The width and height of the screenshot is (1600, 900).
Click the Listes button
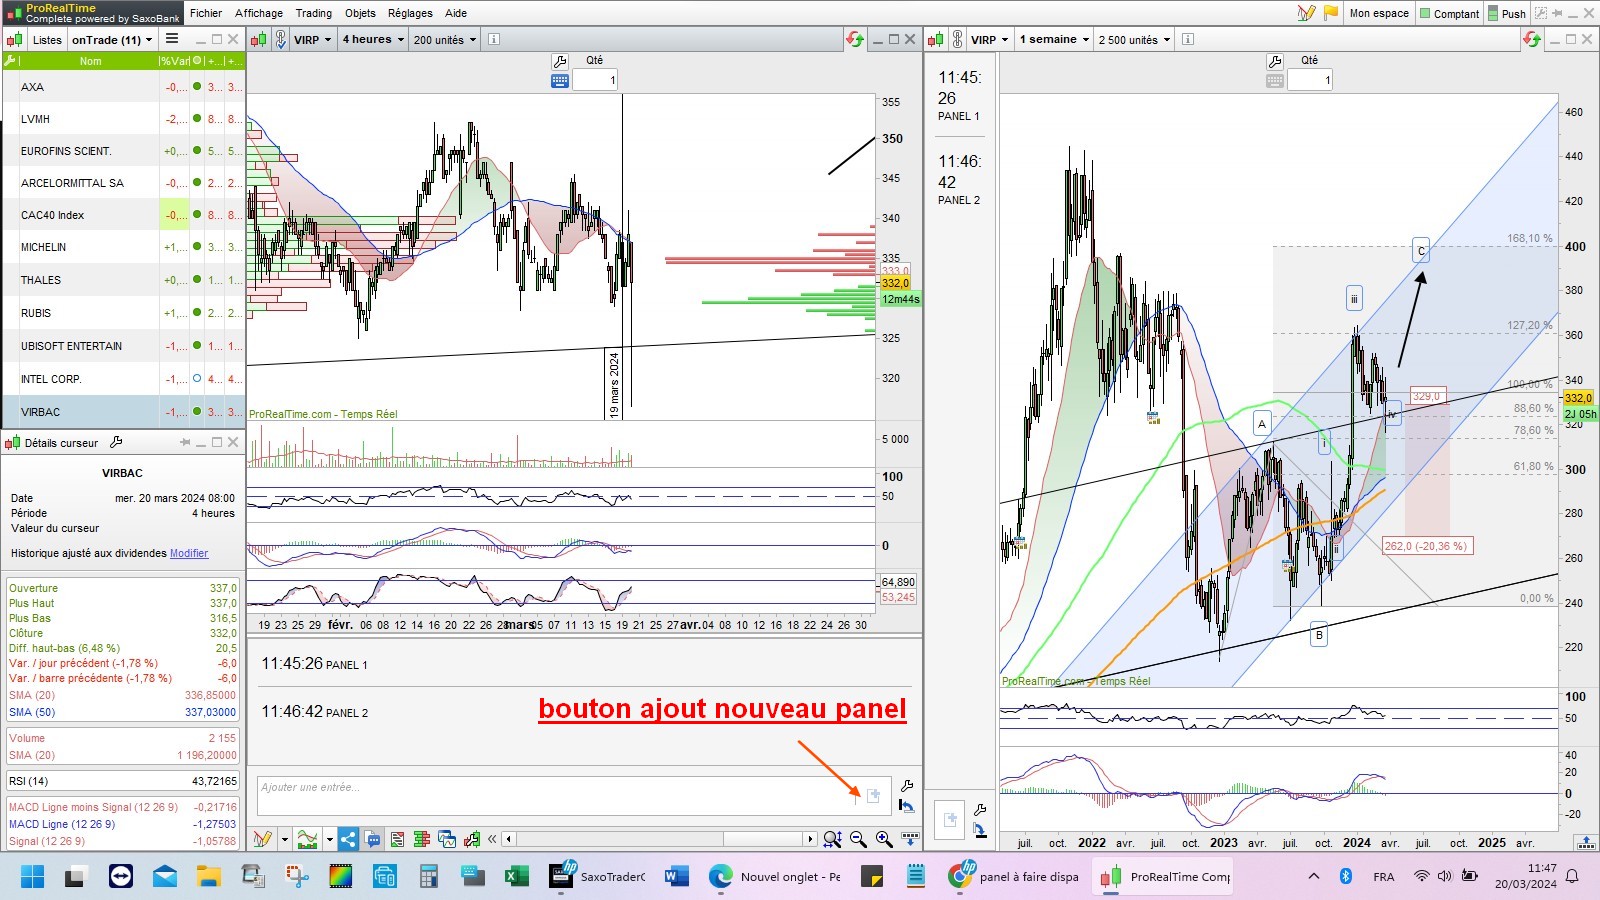click(x=47, y=40)
